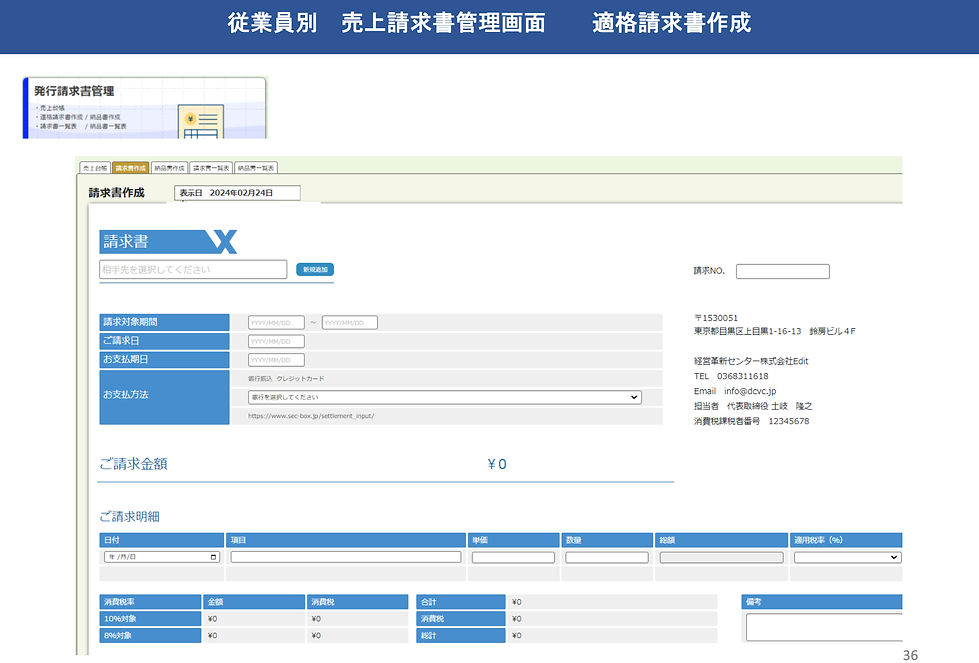Open the 適用税率 (%) dropdown
Screen dimensions: 979x663
(x=847, y=557)
